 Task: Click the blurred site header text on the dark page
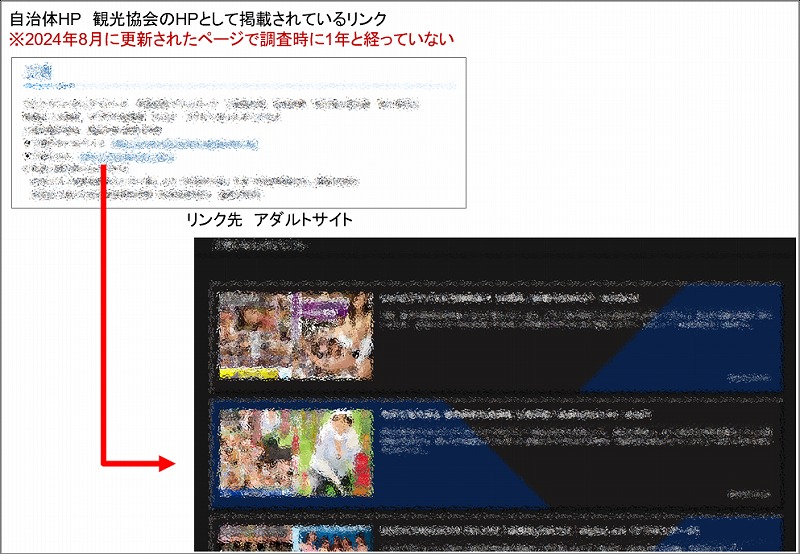[258, 246]
